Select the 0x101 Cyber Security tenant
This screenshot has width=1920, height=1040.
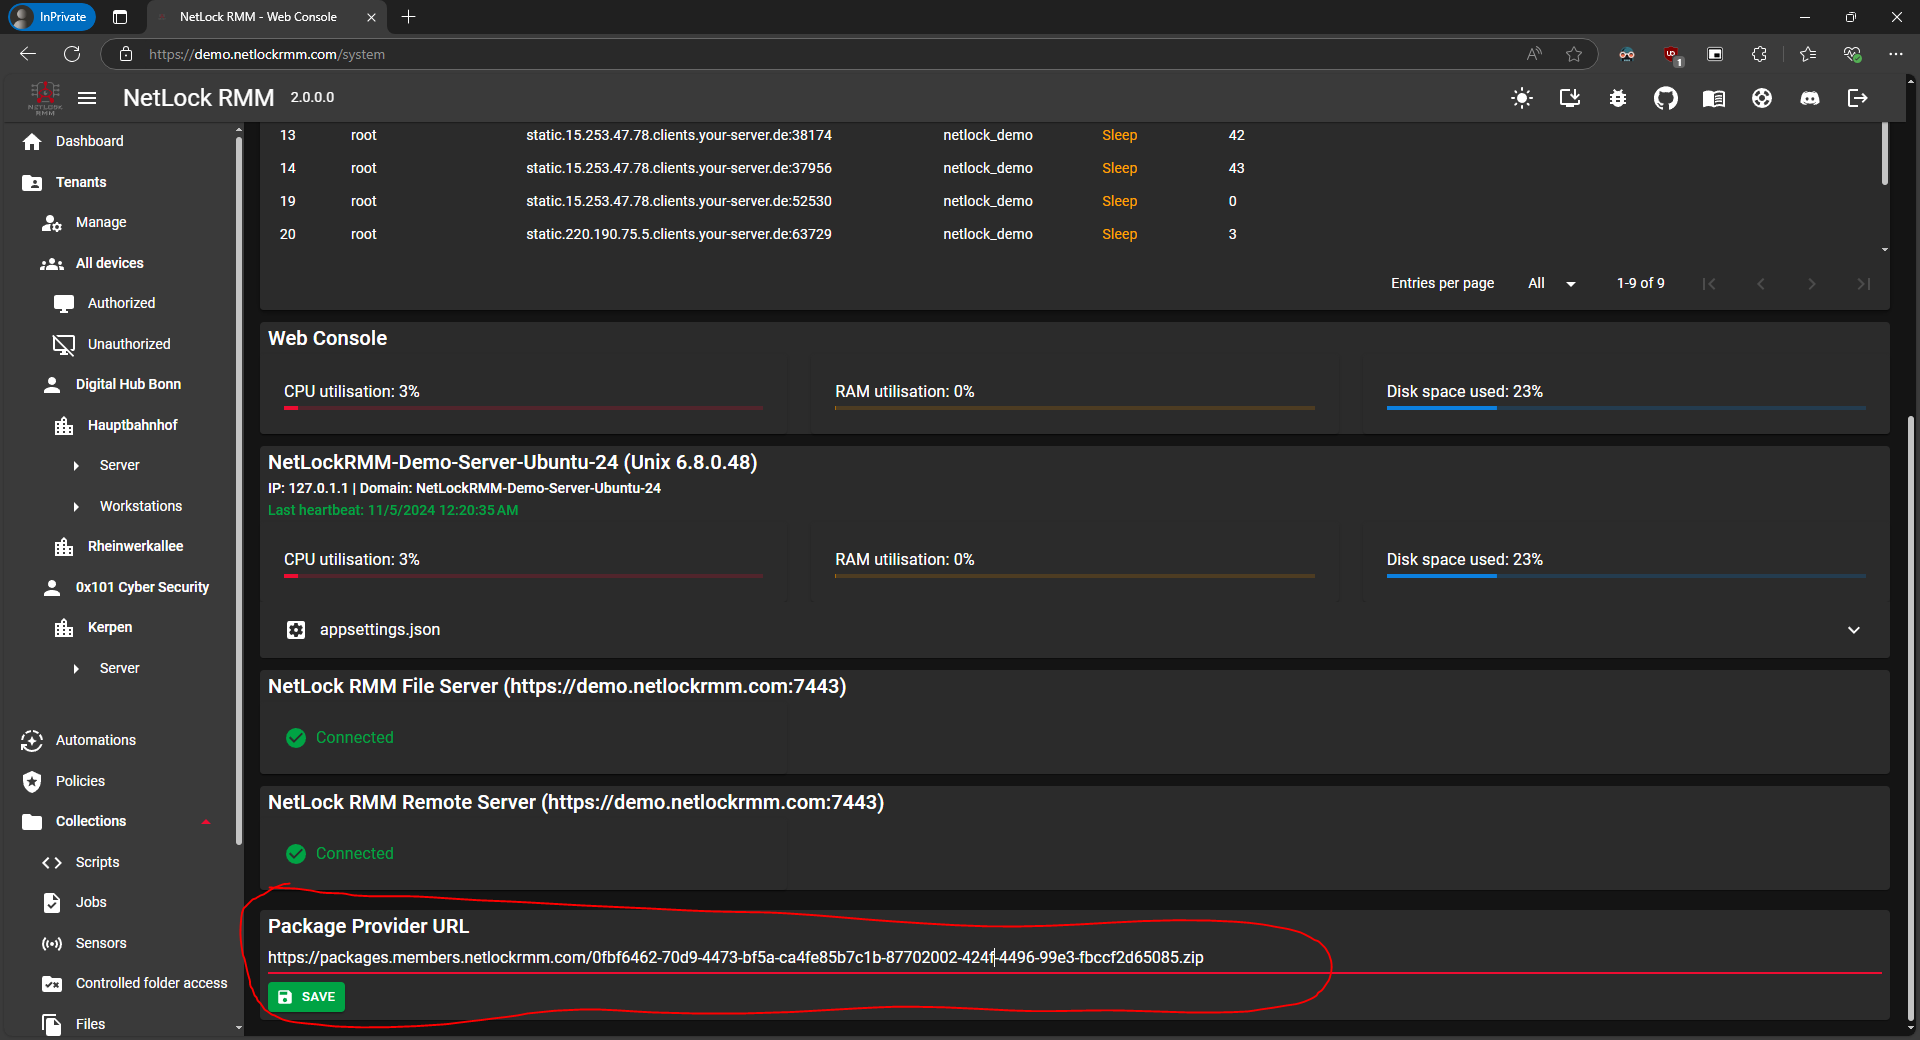tap(142, 587)
